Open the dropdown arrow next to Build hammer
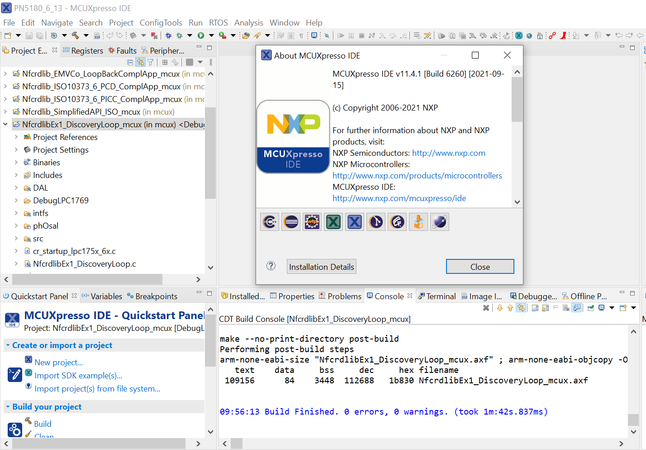646x450 pixels. point(86,35)
